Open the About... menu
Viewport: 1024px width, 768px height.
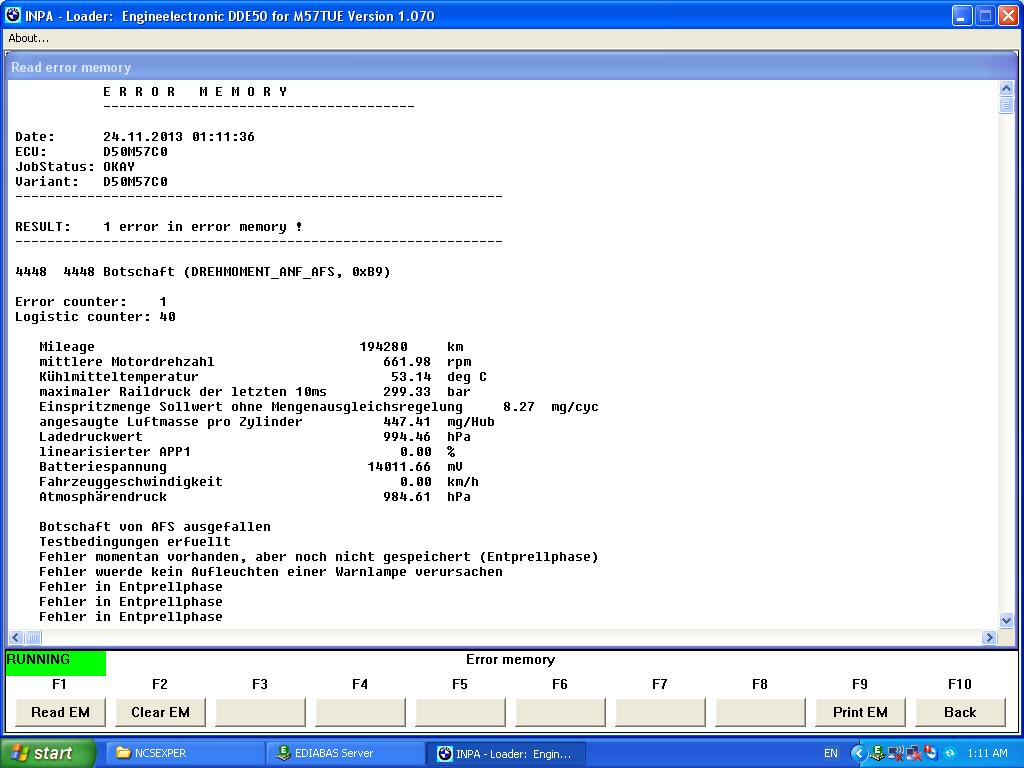28,38
